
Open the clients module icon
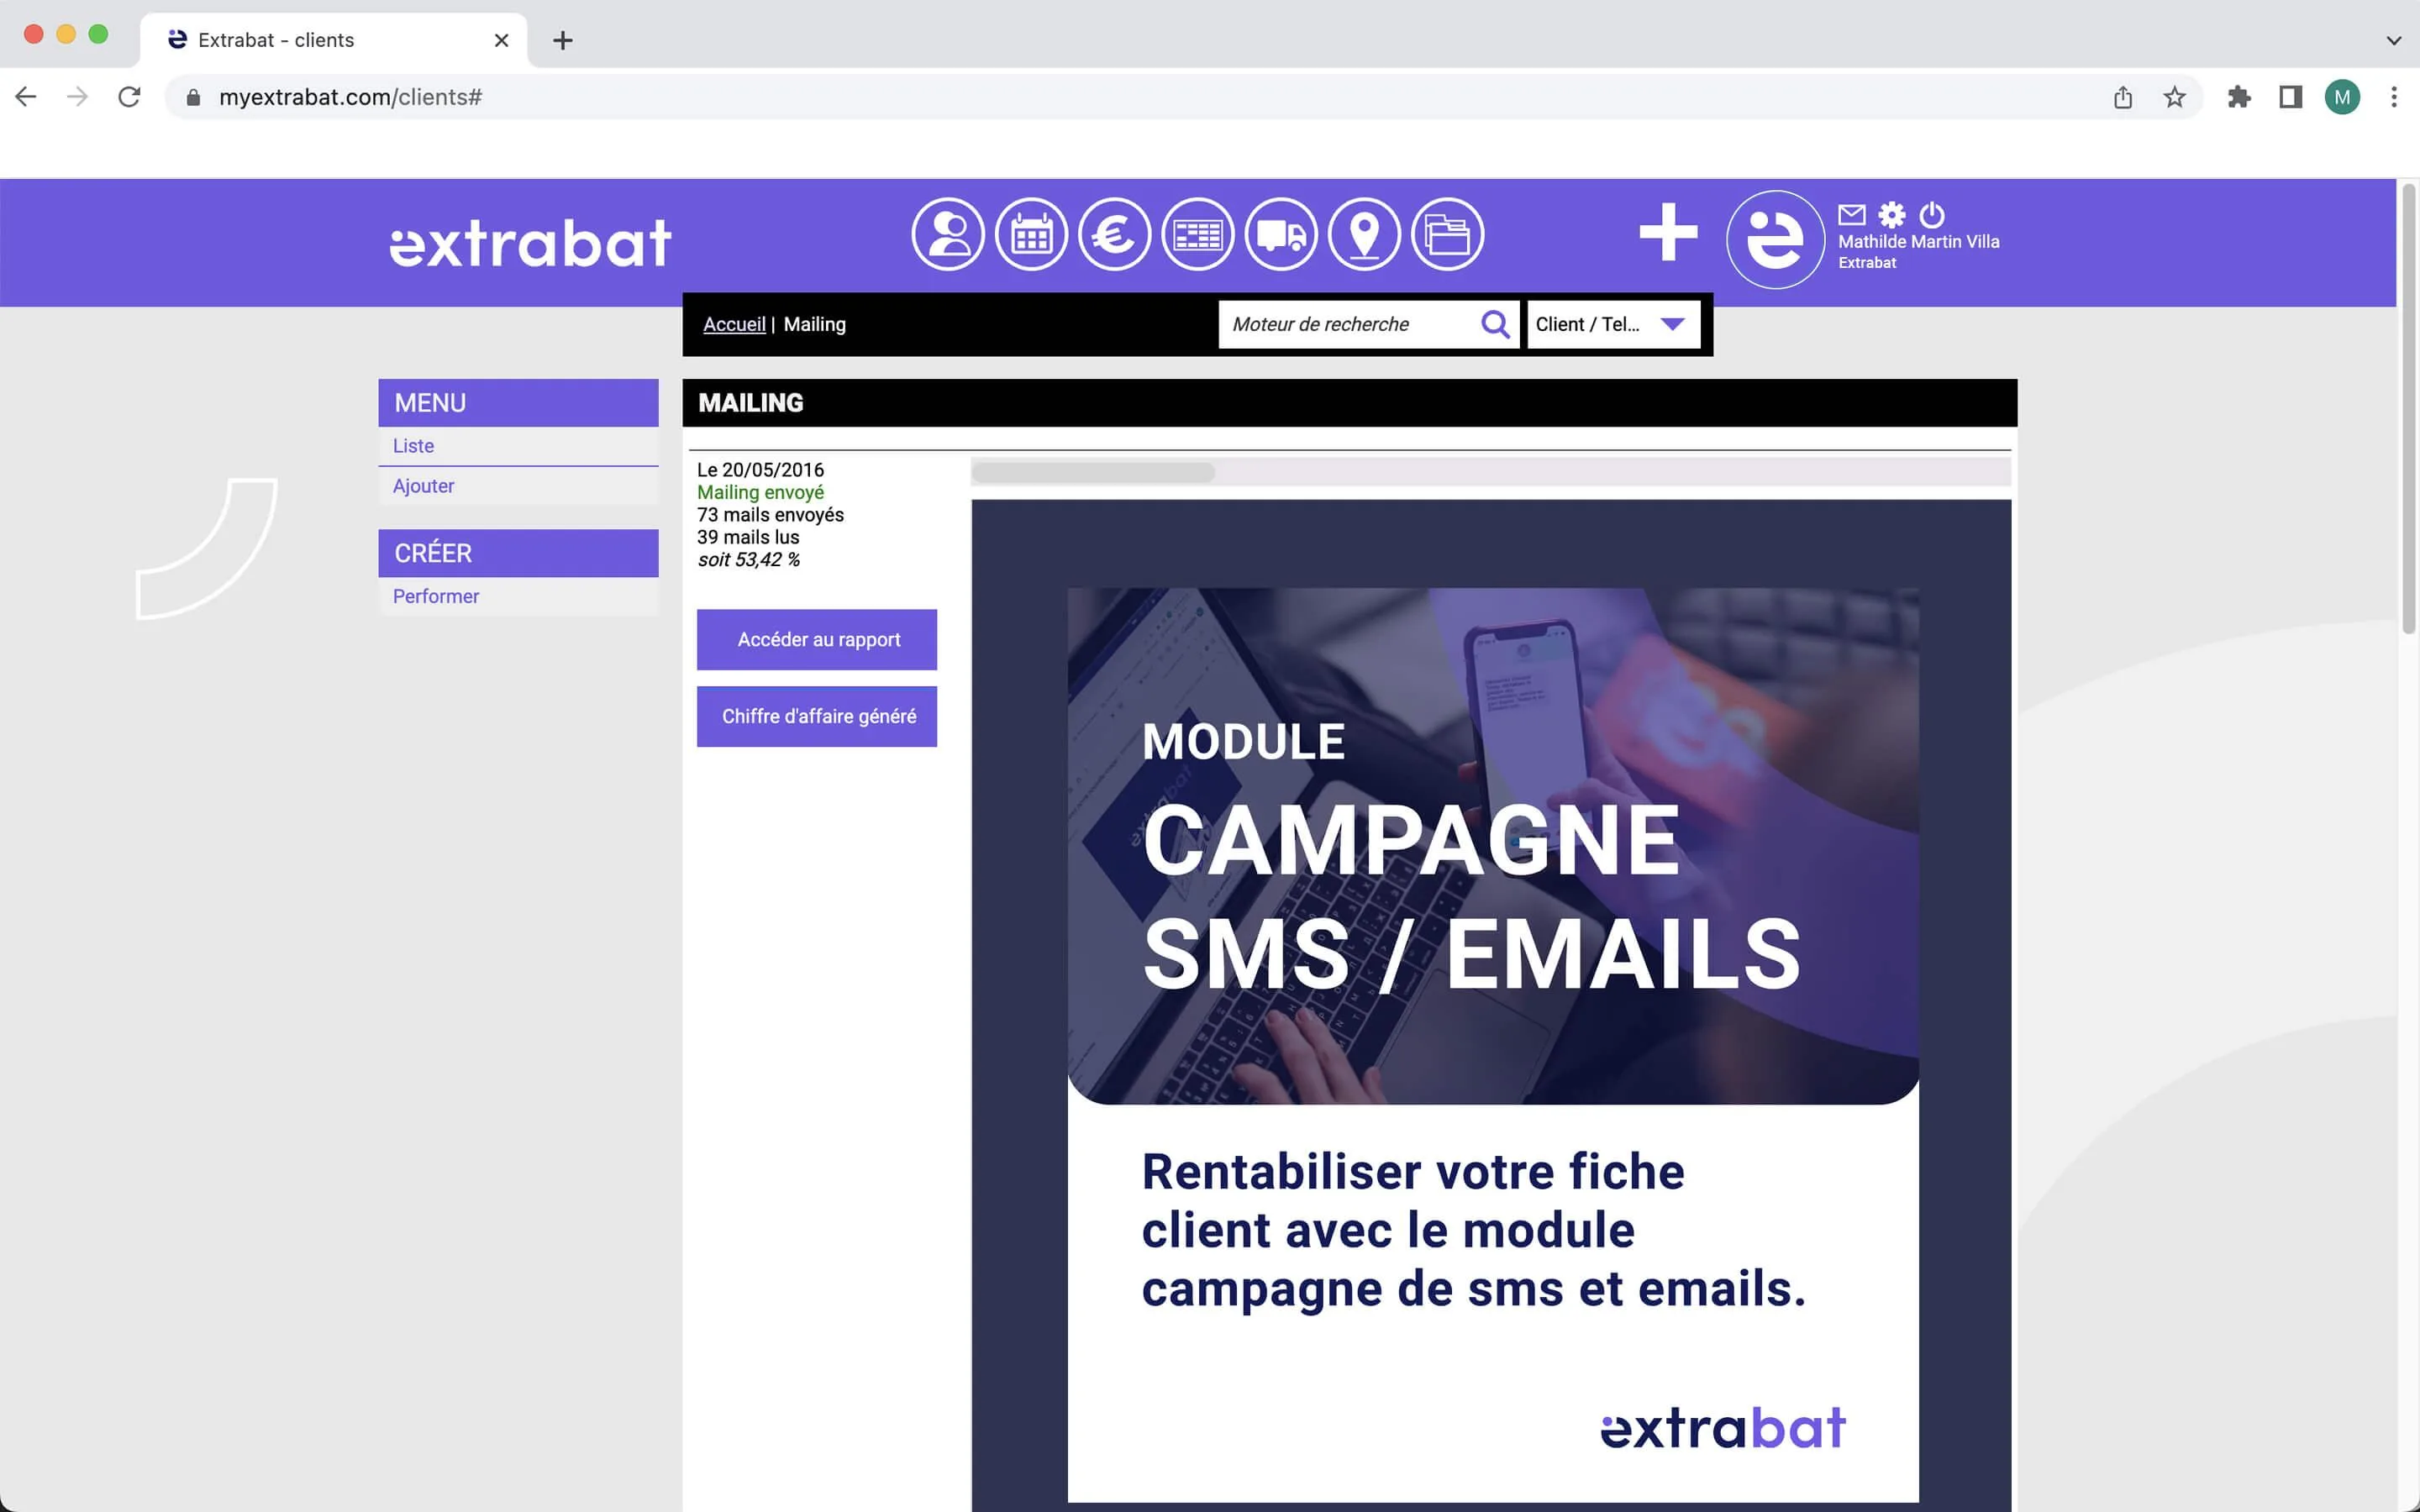point(947,235)
